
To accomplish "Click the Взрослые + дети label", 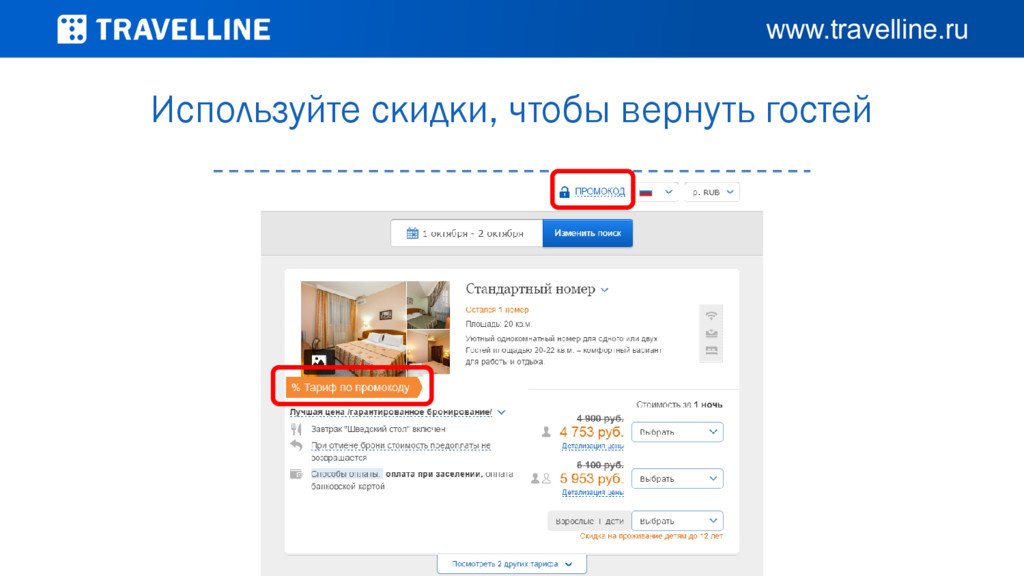I will coord(589,521).
